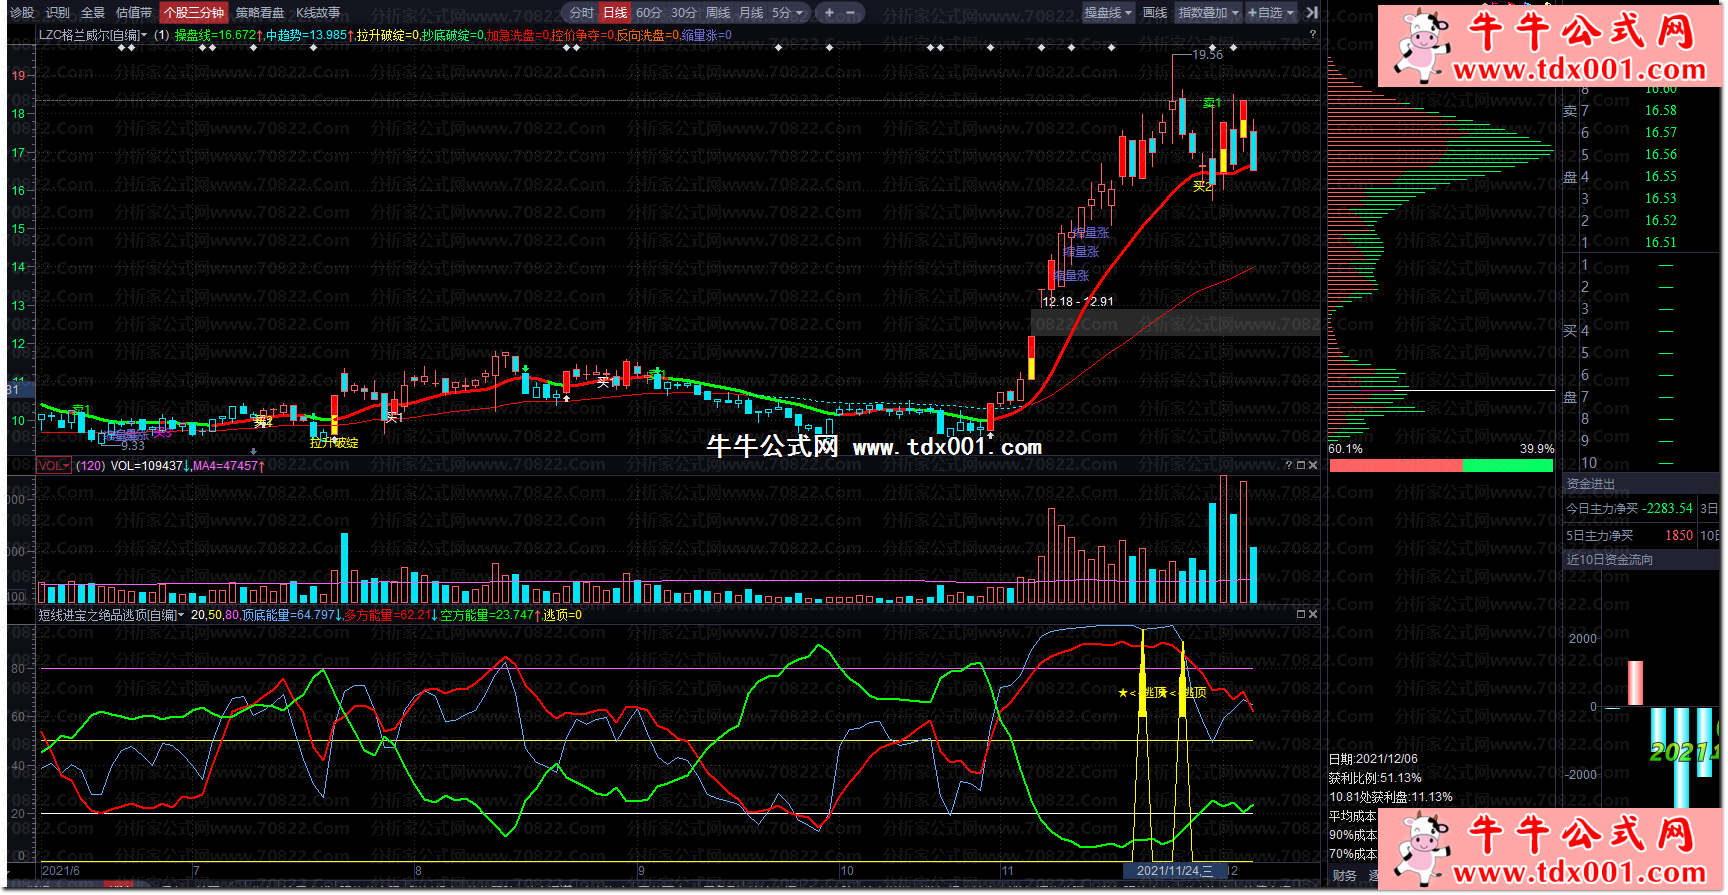Switch to 周线 weekly period

[718, 13]
